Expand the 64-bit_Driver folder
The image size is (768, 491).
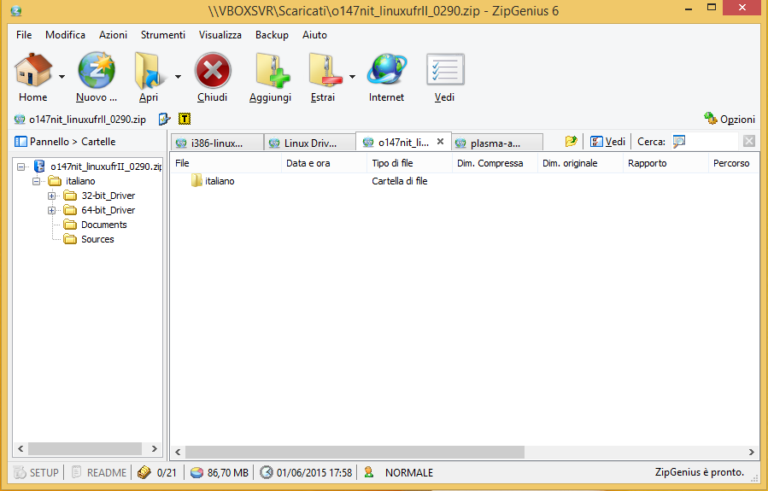pyautogui.click(x=52, y=211)
